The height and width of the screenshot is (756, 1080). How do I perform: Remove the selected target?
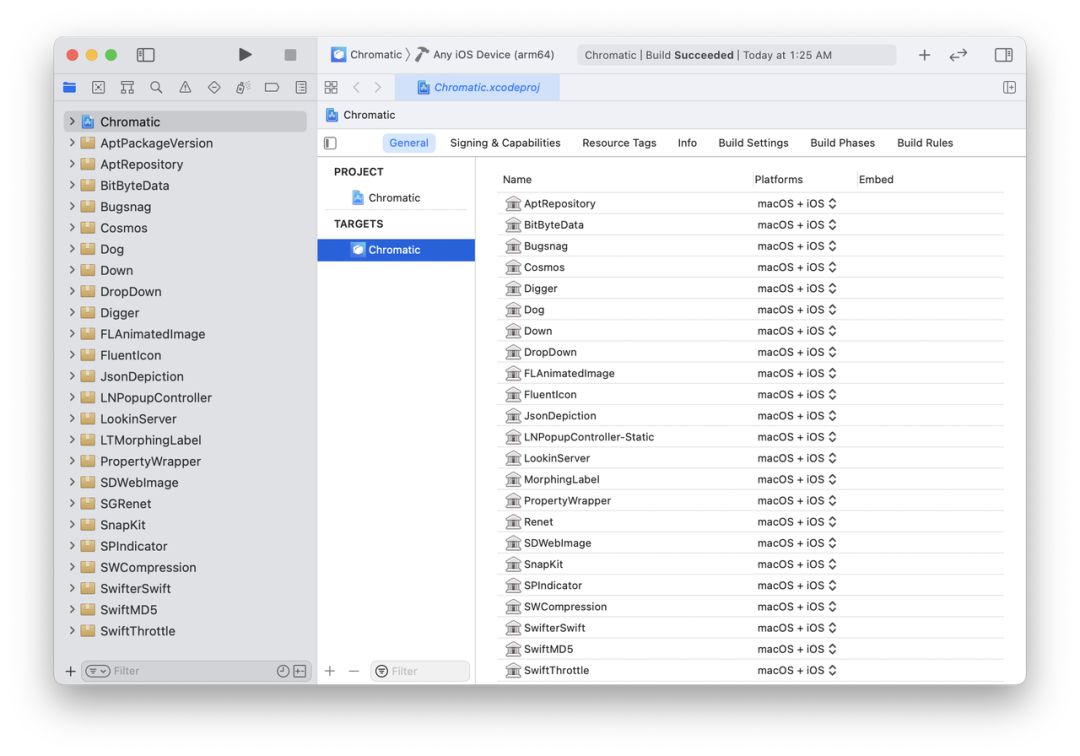(354, 671)
